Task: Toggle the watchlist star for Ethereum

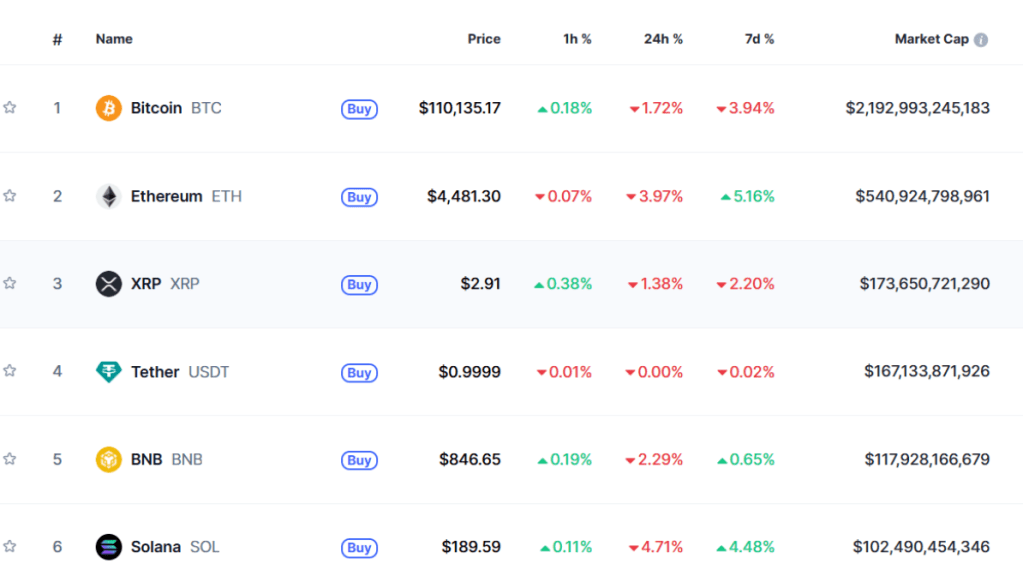Action: click(10, 196)
